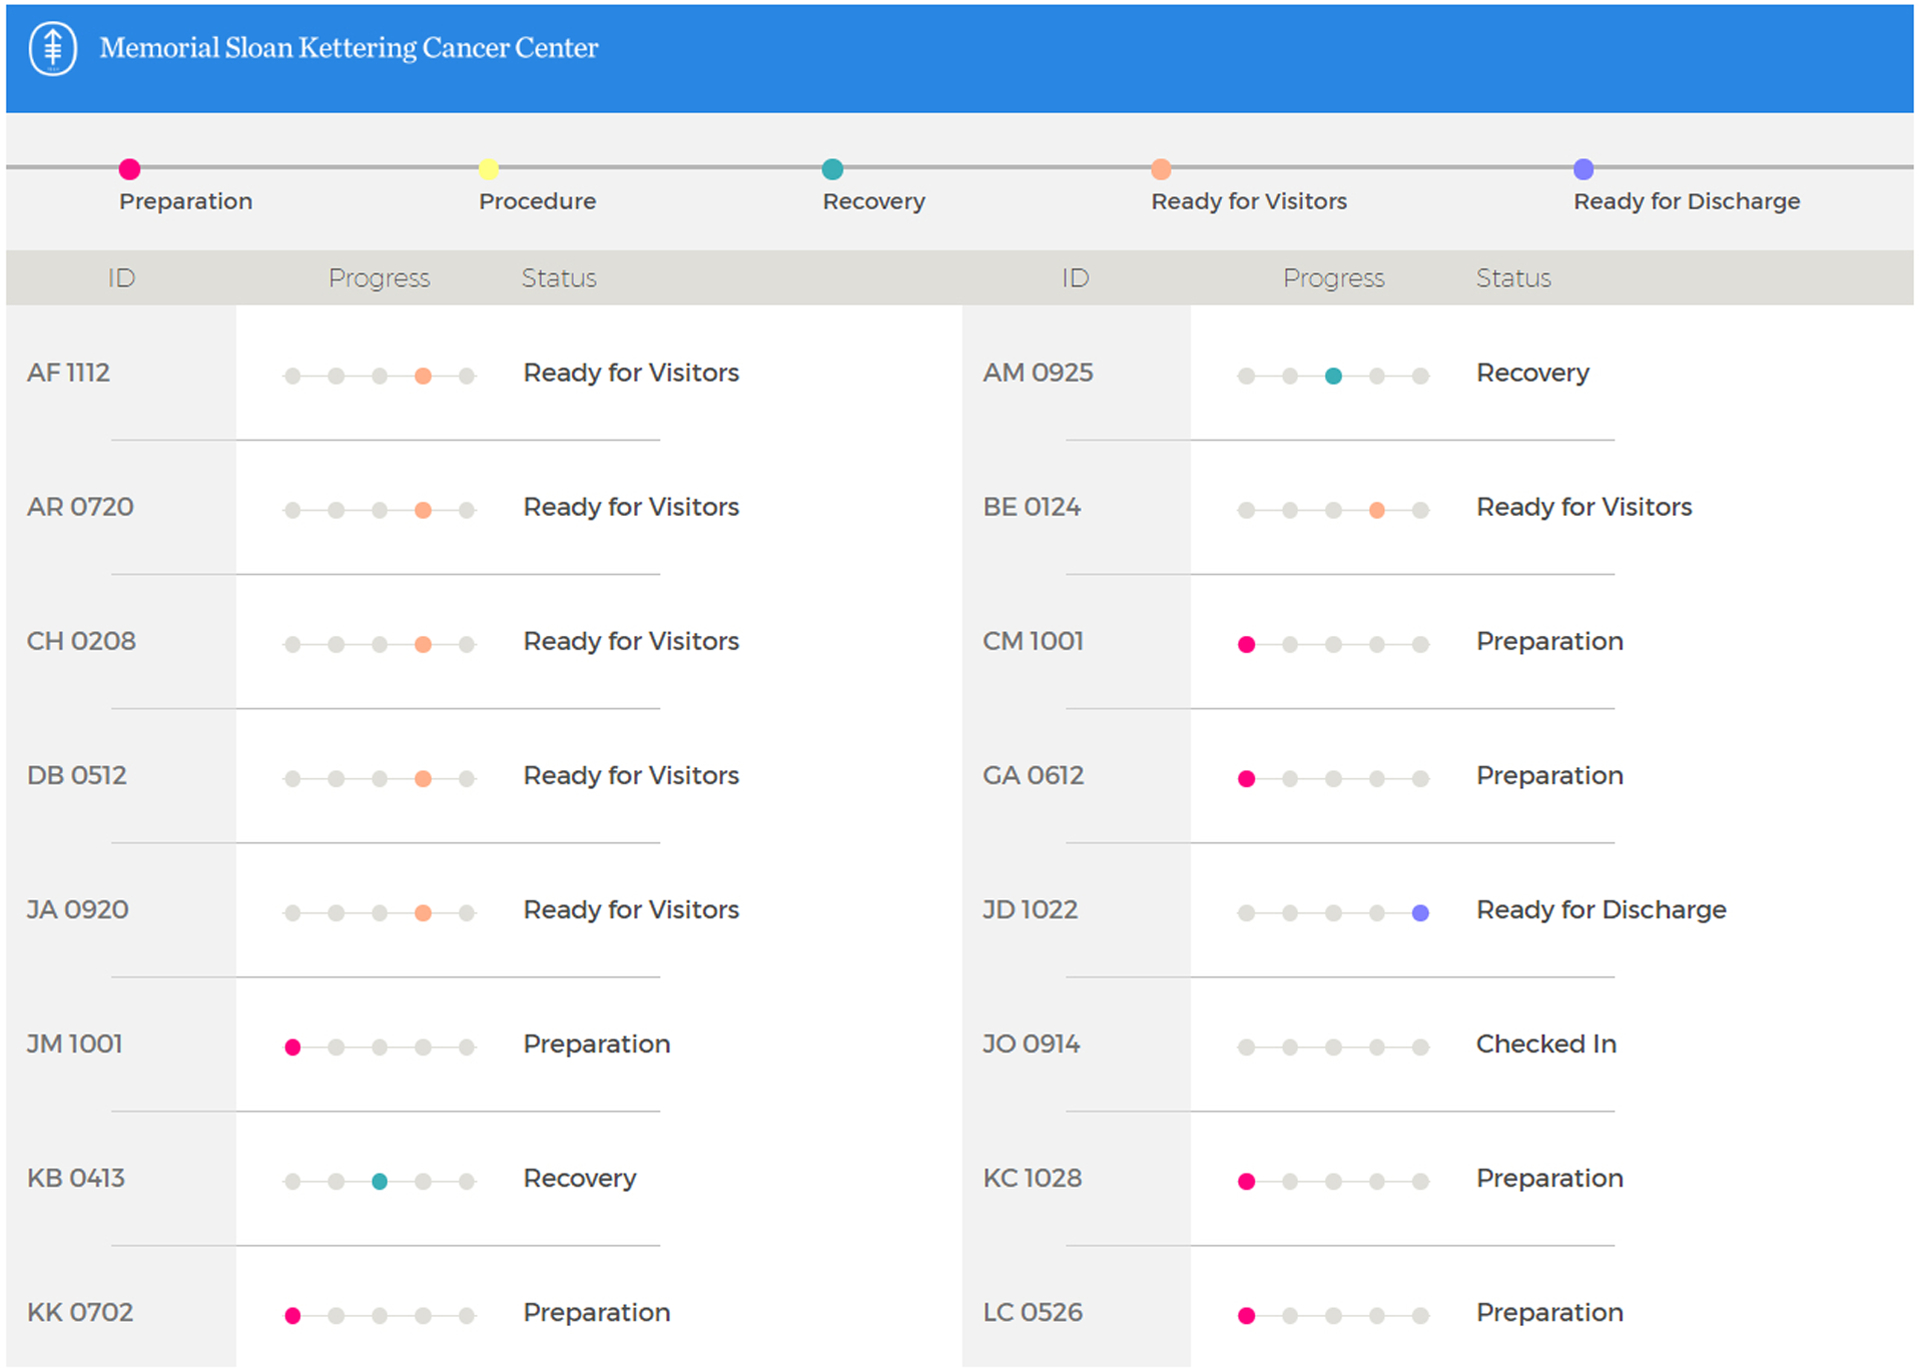Select patient ID CM 1001

(x=1033, y=641)
